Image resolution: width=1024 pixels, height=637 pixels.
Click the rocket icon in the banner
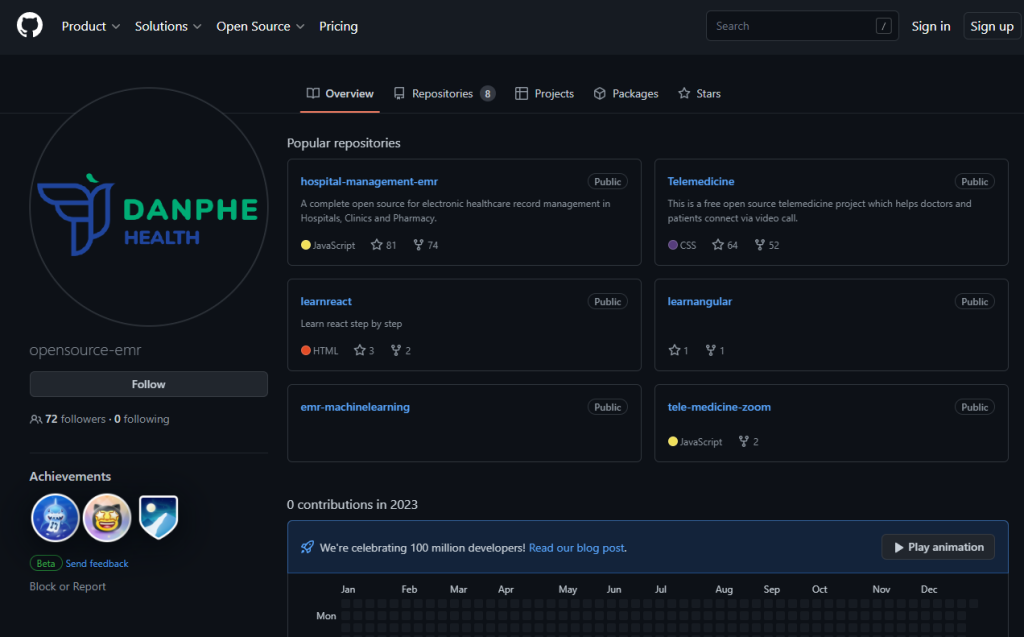coord(307,547)
